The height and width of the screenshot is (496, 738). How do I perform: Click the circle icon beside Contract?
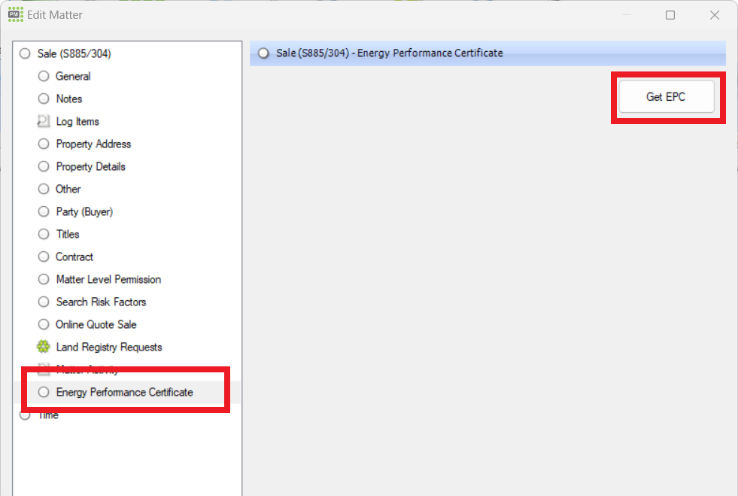(43, 257)
